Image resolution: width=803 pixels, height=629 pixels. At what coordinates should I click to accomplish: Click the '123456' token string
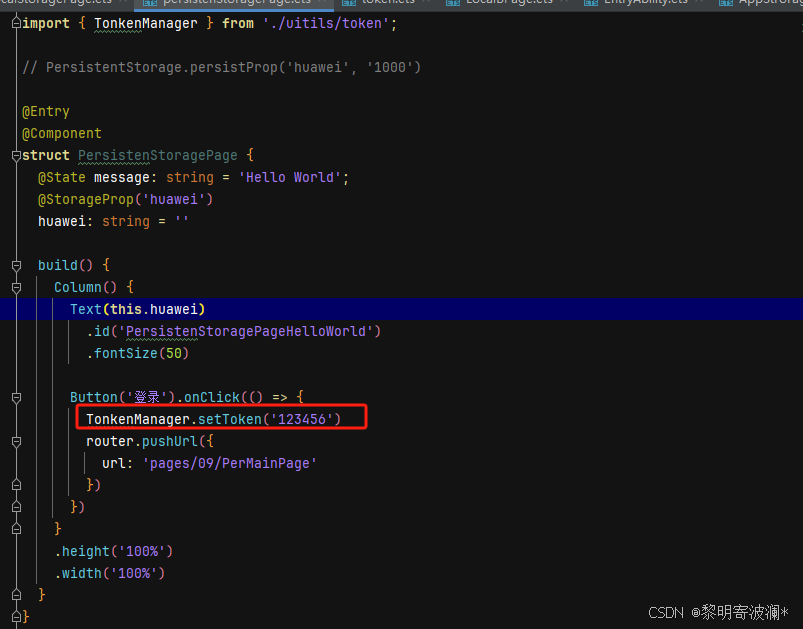tap(302, 420)
